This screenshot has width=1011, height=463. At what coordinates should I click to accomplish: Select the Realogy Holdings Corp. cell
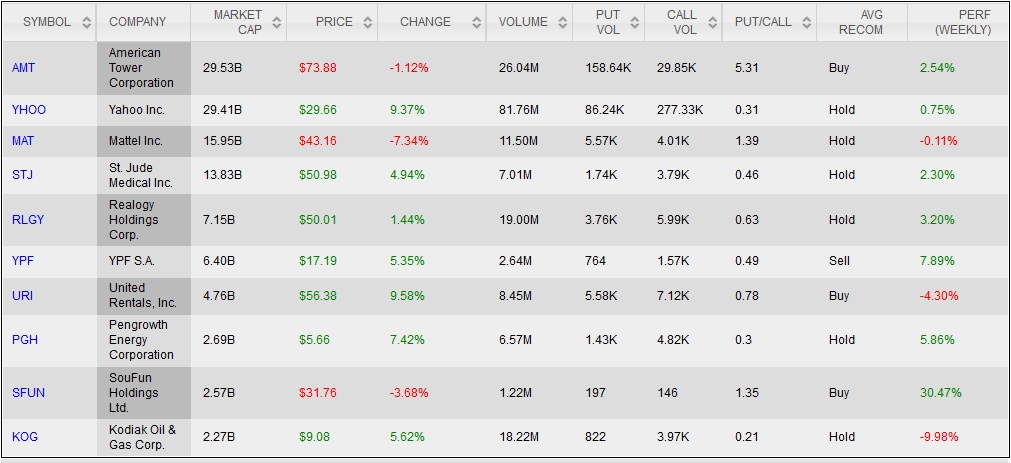pos(144,219)
